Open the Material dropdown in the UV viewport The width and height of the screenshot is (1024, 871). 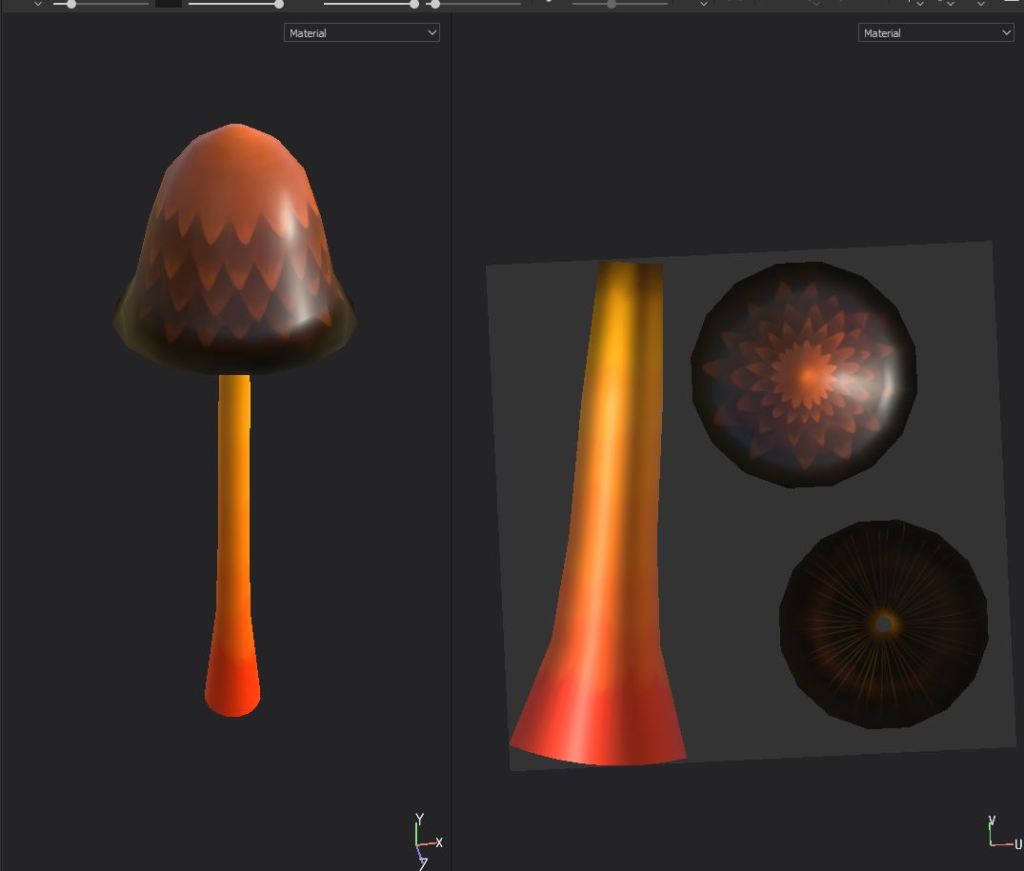point(935,33)
